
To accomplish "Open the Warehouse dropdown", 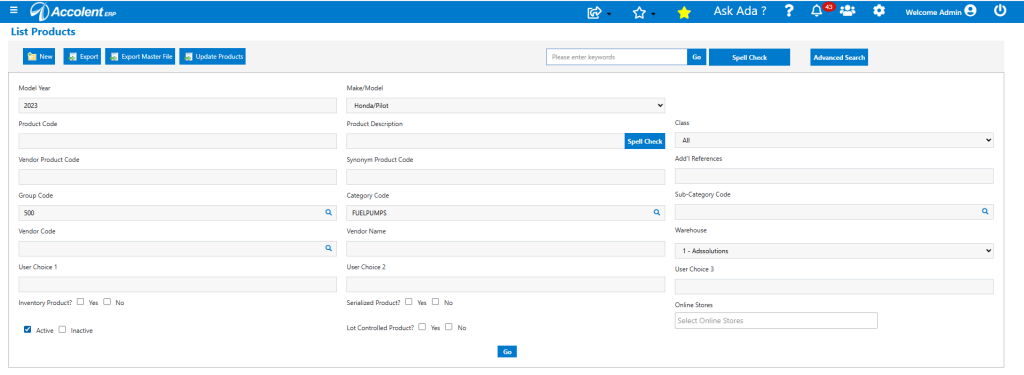I will [834, 251].
